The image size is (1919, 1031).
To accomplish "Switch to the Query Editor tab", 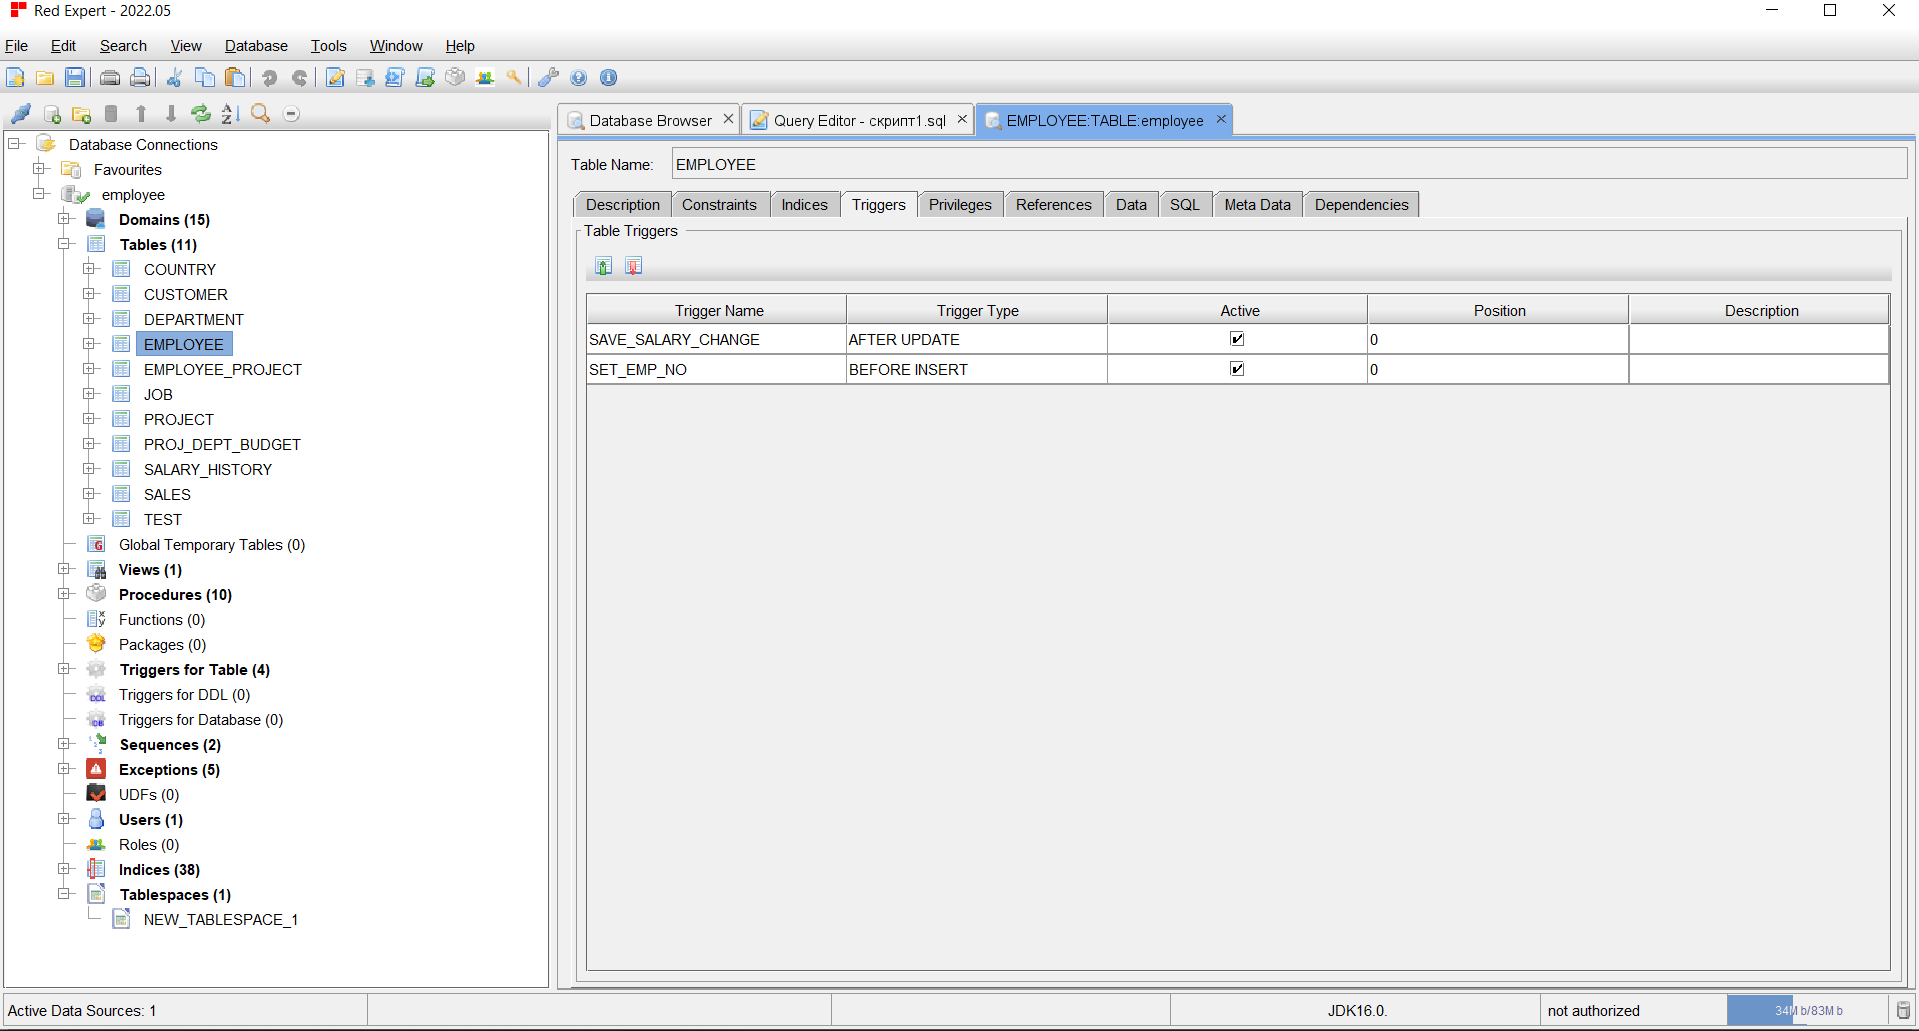I will pos(858,121).
